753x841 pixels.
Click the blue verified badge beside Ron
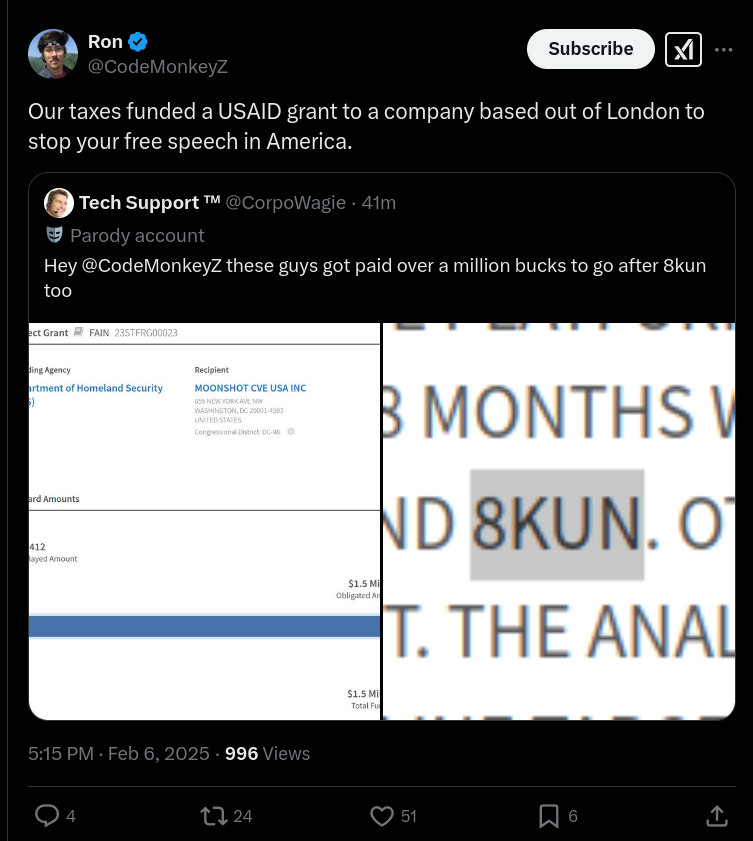pos(138,42)
